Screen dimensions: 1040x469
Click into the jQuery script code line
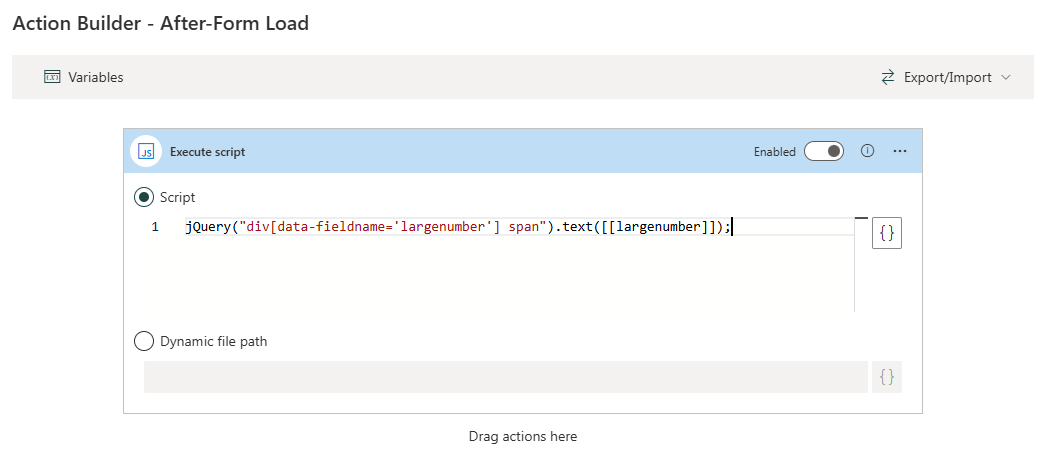[x=458, y=227]
